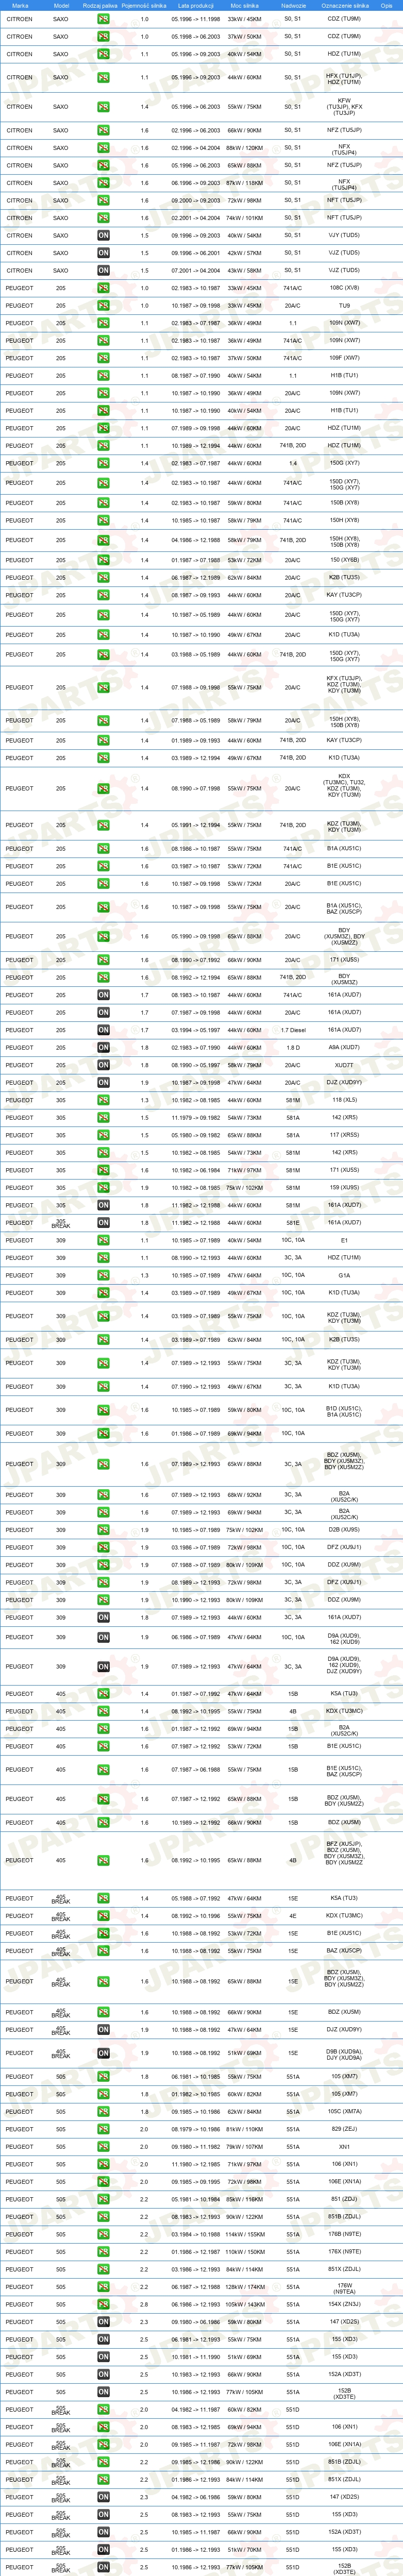Select the 1.7 Diesel body cell
Viewport: 403px width, 2576px height.
(x=293, y=1030)
